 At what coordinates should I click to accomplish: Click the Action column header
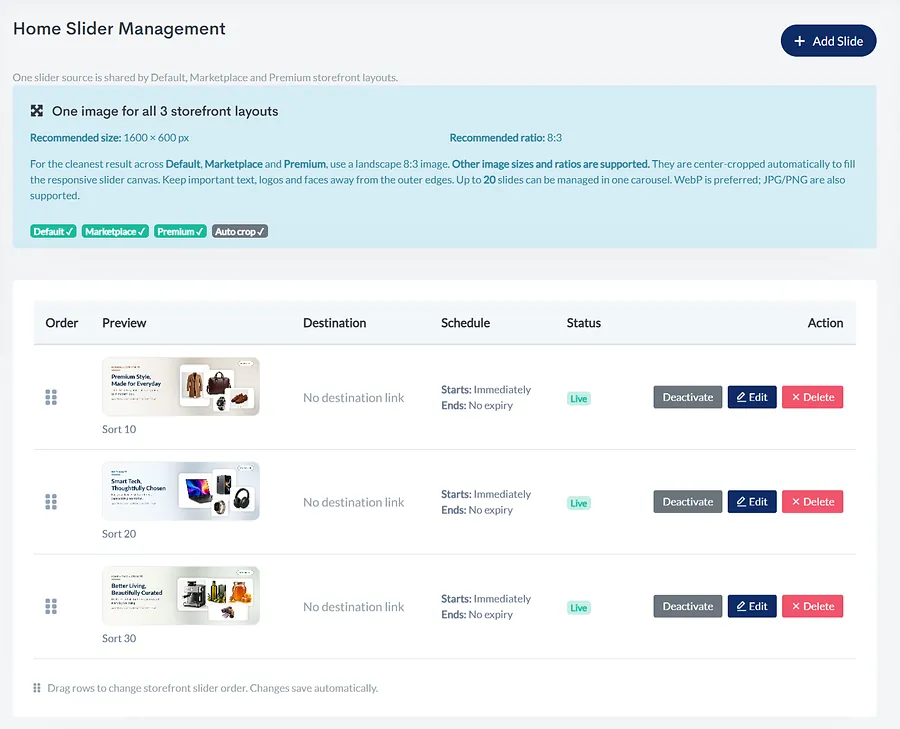pyautogui.click(x=825, y=323)
